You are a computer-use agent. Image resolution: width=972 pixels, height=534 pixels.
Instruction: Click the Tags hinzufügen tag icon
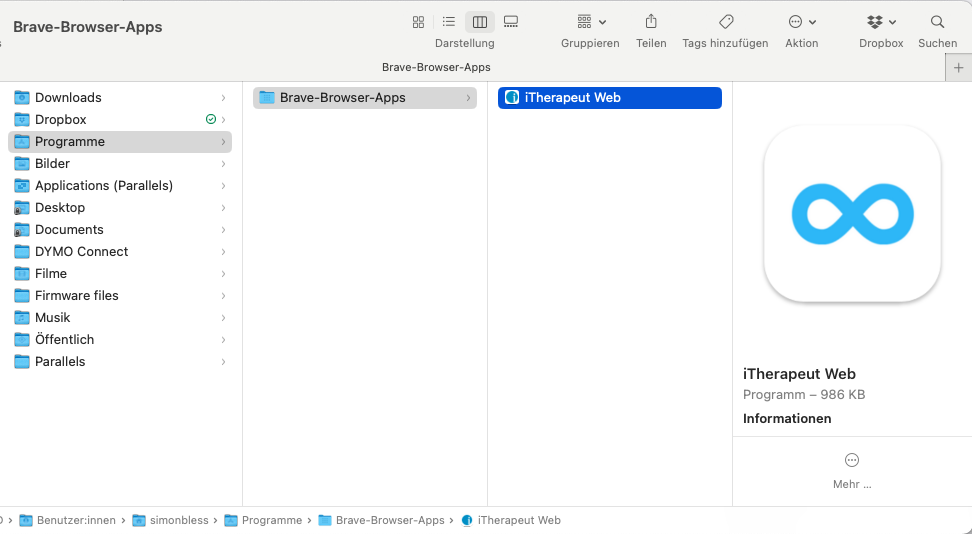[726, 22]
